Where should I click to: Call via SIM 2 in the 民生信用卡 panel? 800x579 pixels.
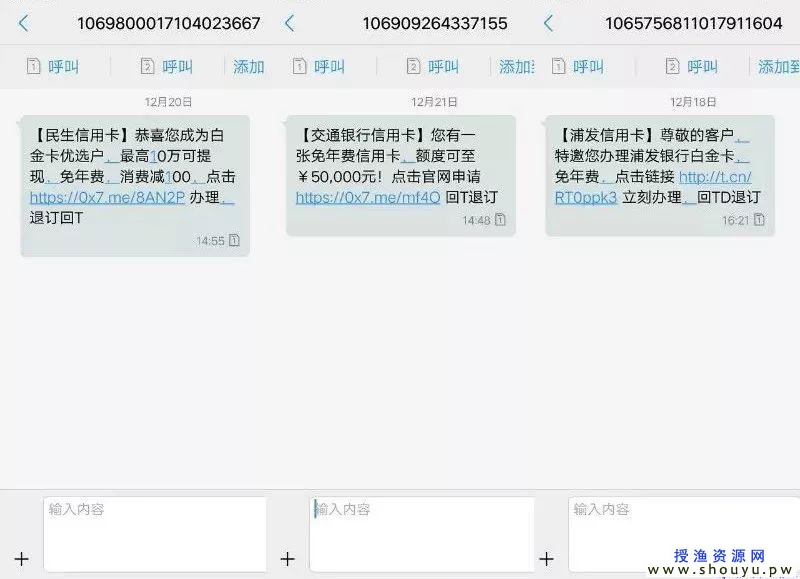point(167,66)
